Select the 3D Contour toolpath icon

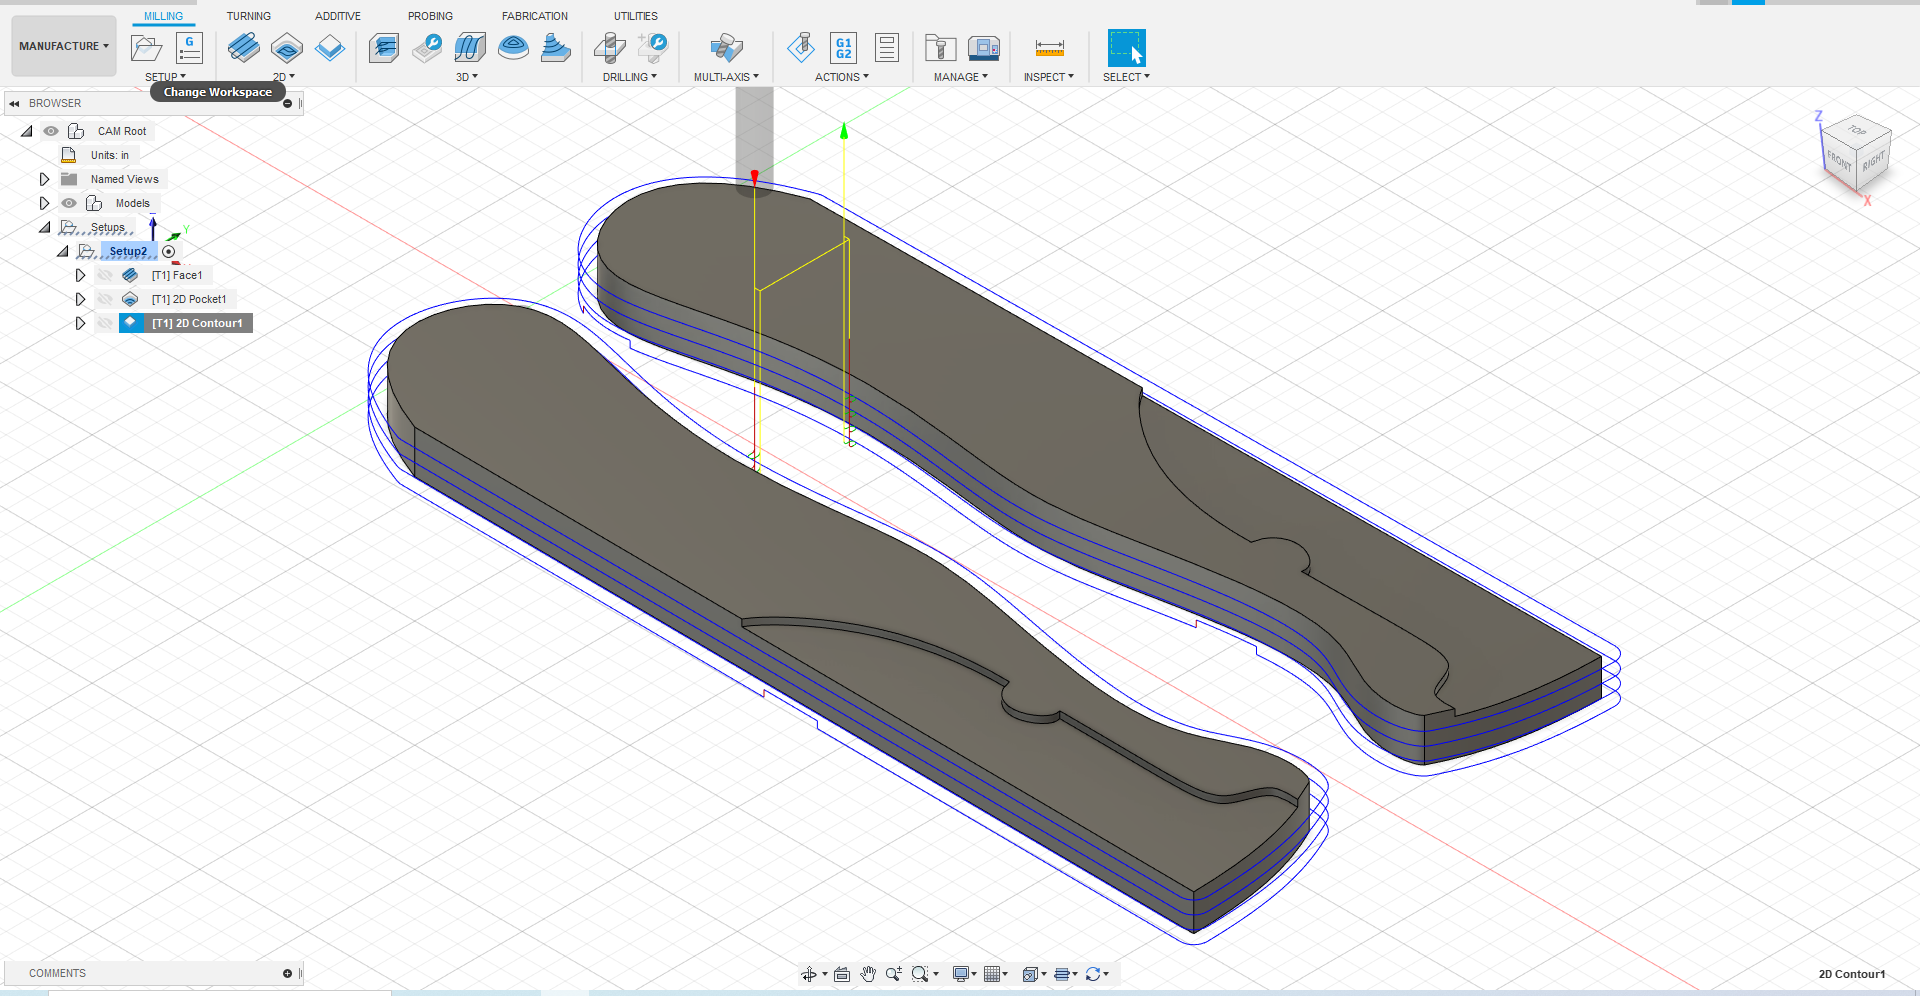513,47
